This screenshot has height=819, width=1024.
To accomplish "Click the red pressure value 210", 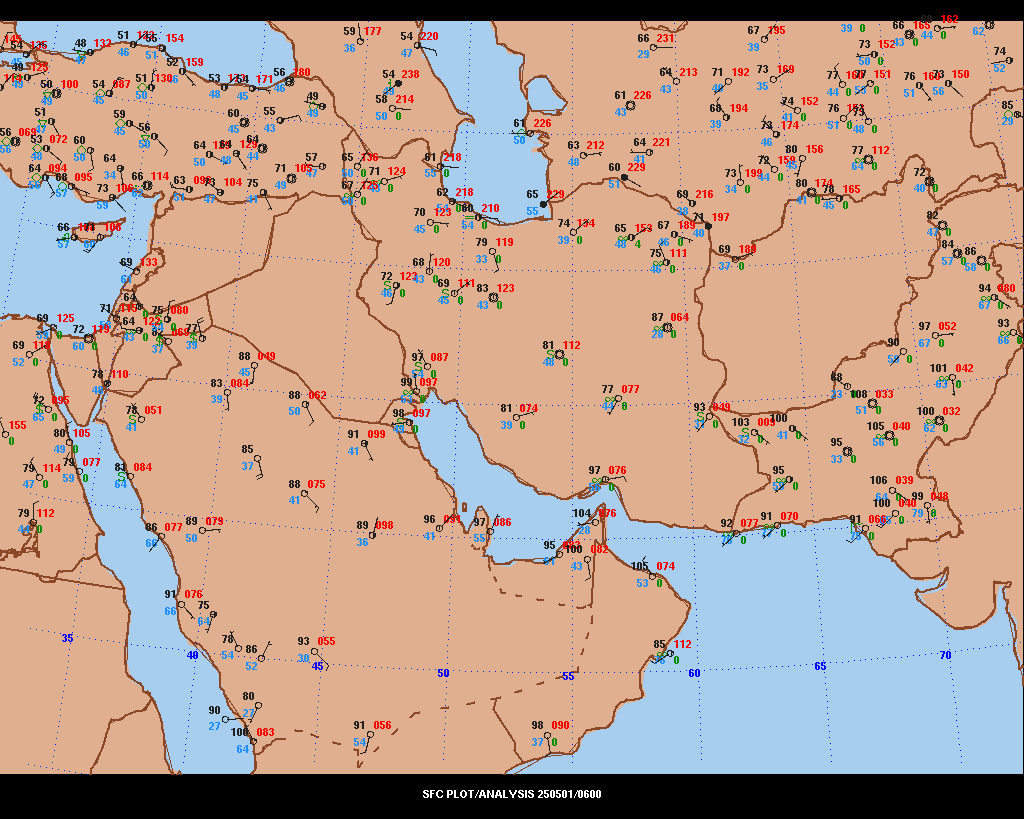I will 490,208.
